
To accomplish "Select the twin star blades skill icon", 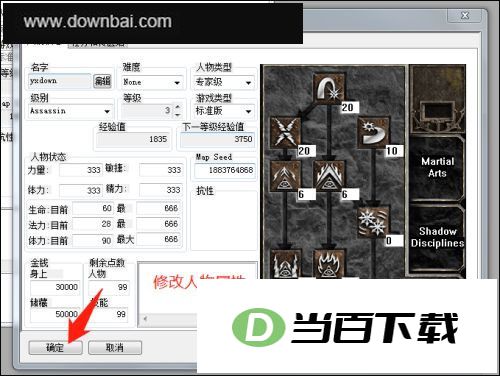I will tap(373, 221).
